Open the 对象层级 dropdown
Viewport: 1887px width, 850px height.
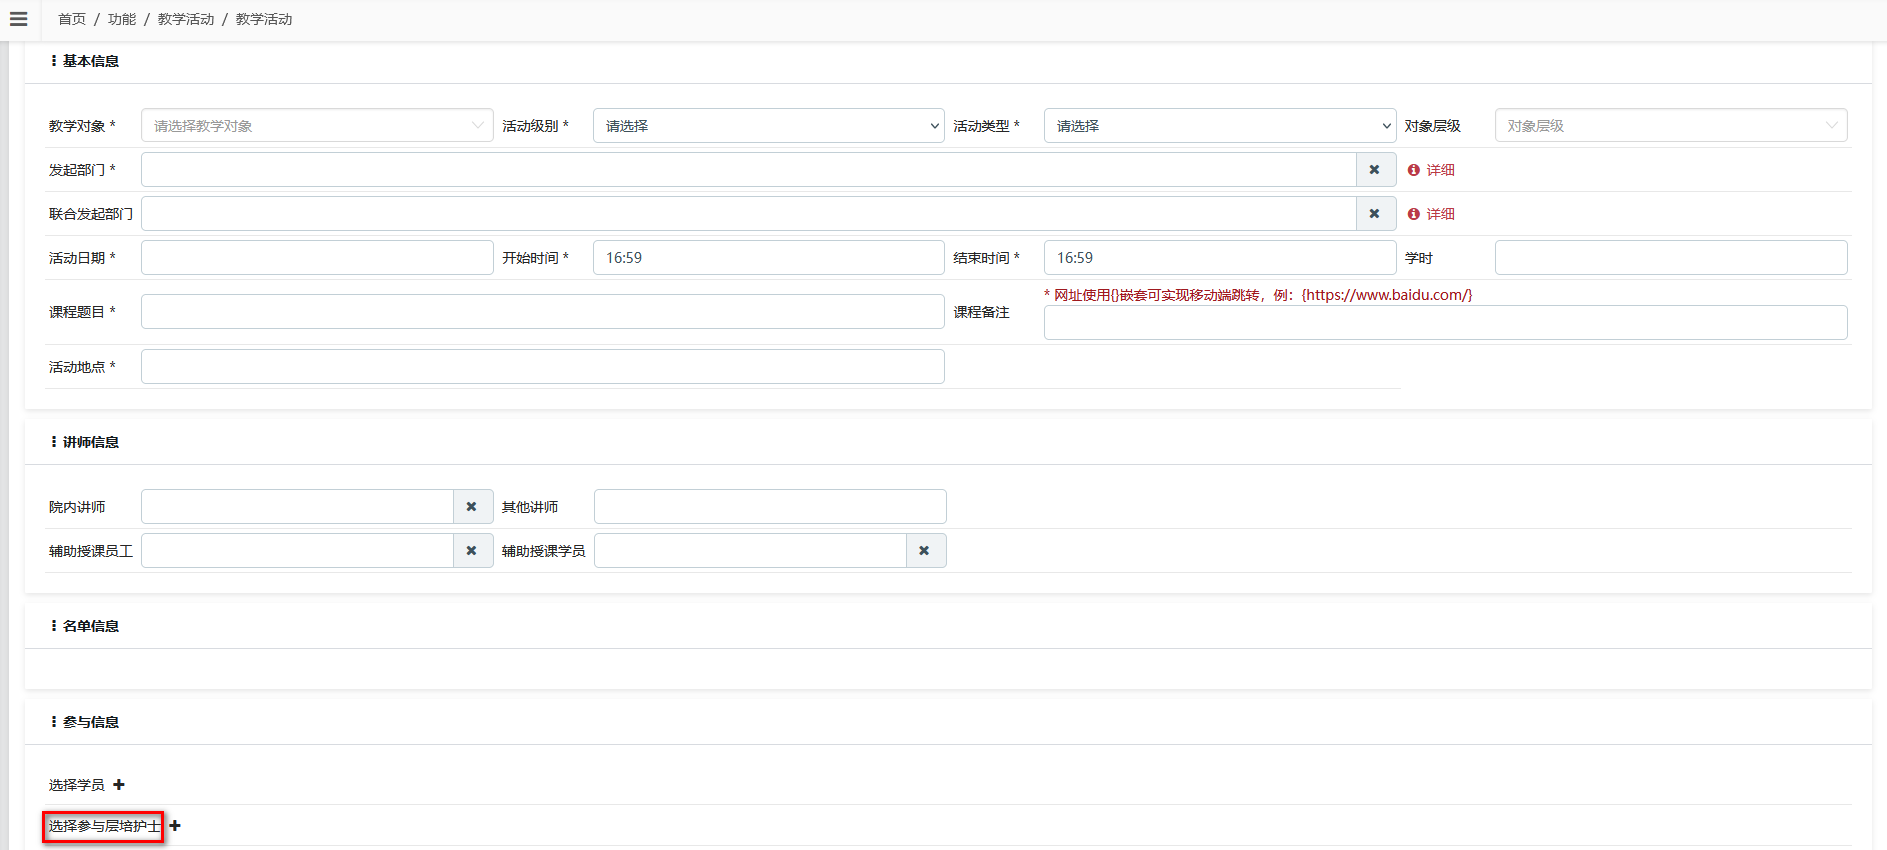[1671, 126]
